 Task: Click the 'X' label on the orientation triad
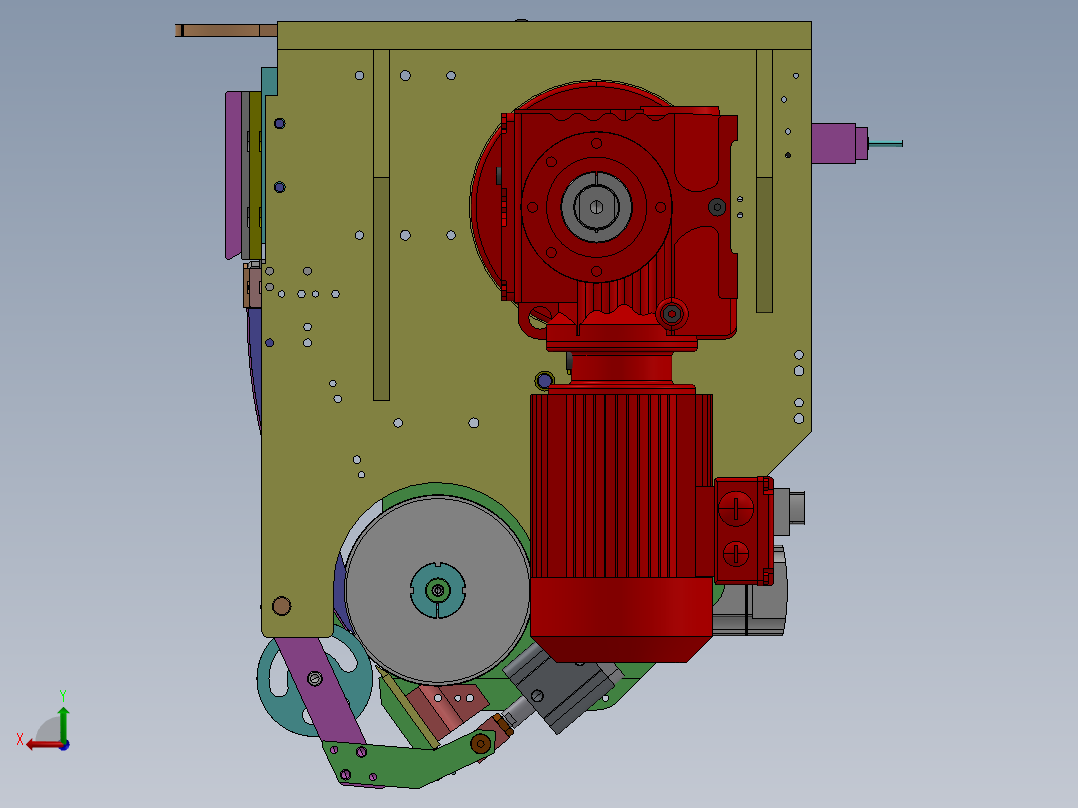point(20,740)
